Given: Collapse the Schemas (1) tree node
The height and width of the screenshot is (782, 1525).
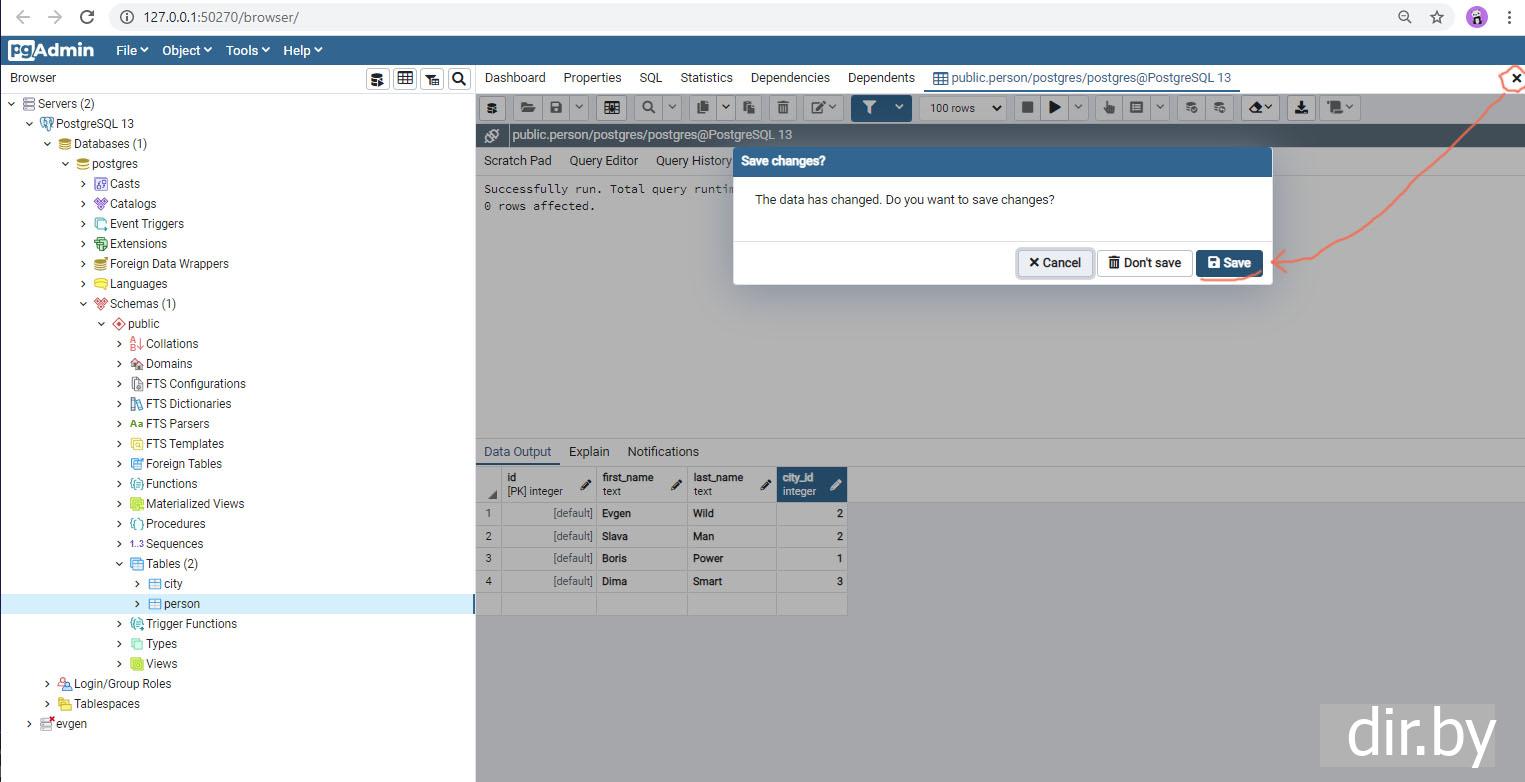Looking at the screenshot, I should (84, 304).
